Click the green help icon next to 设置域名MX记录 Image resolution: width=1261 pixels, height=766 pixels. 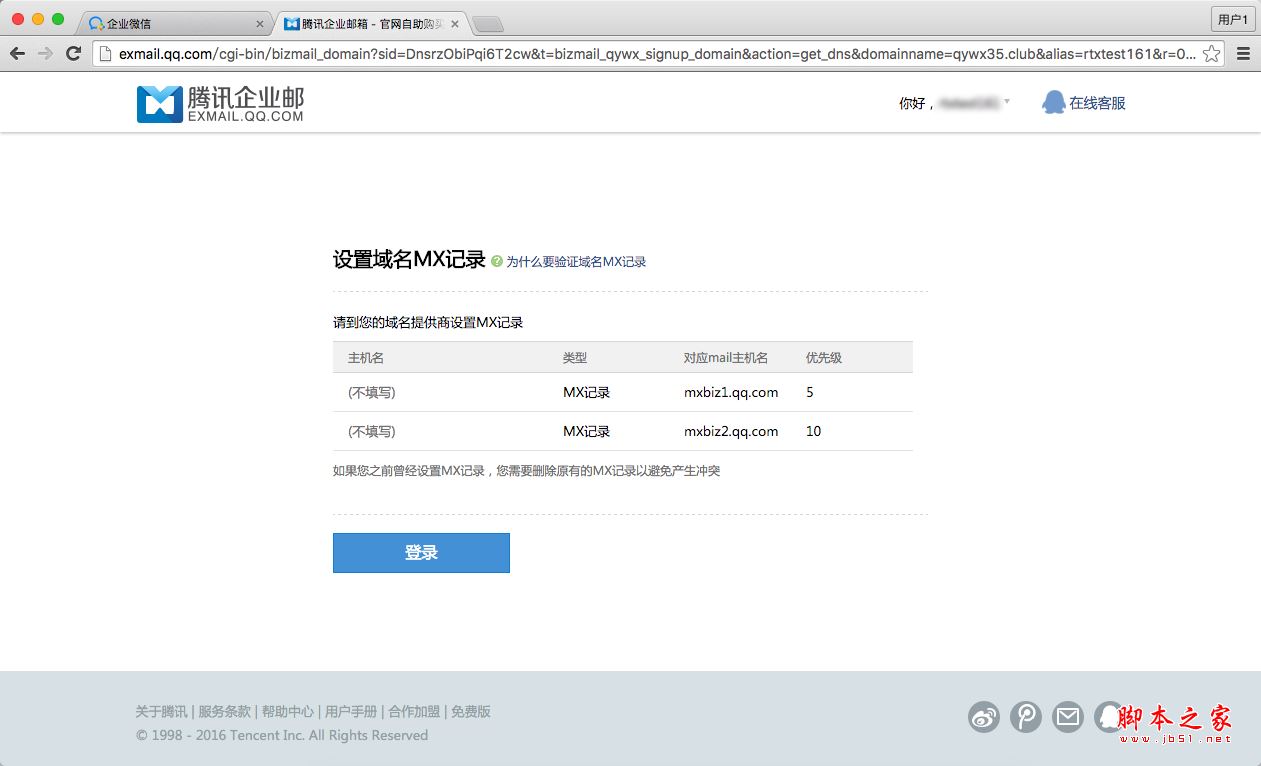(496, 261)
